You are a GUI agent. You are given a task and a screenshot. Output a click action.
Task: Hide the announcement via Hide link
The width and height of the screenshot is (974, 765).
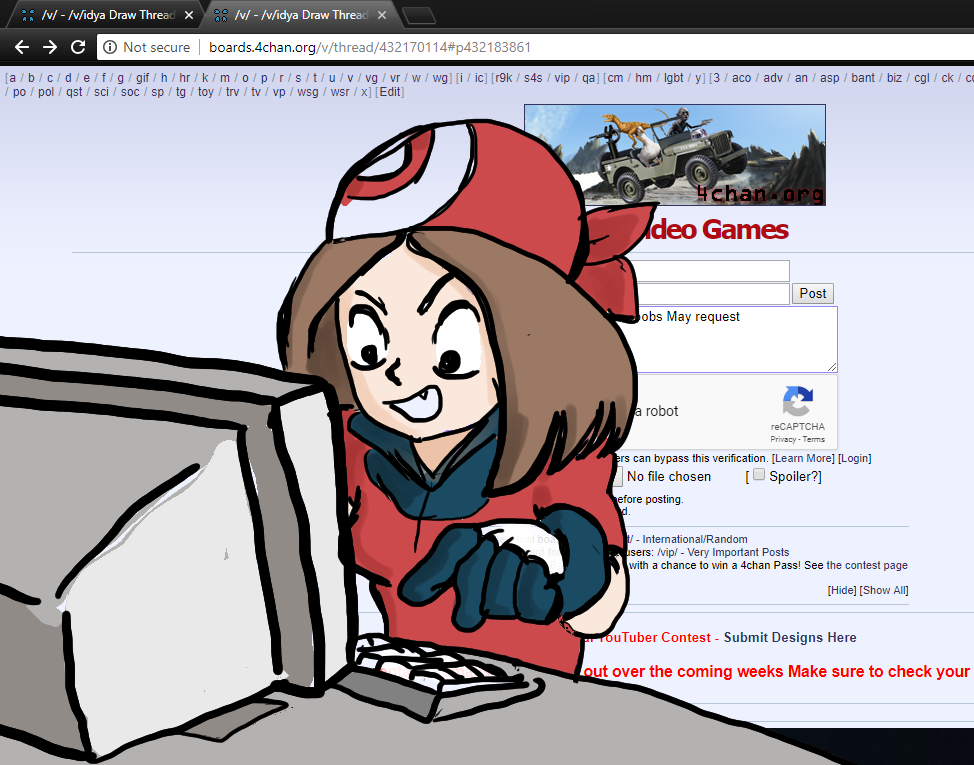click(841, 590)
